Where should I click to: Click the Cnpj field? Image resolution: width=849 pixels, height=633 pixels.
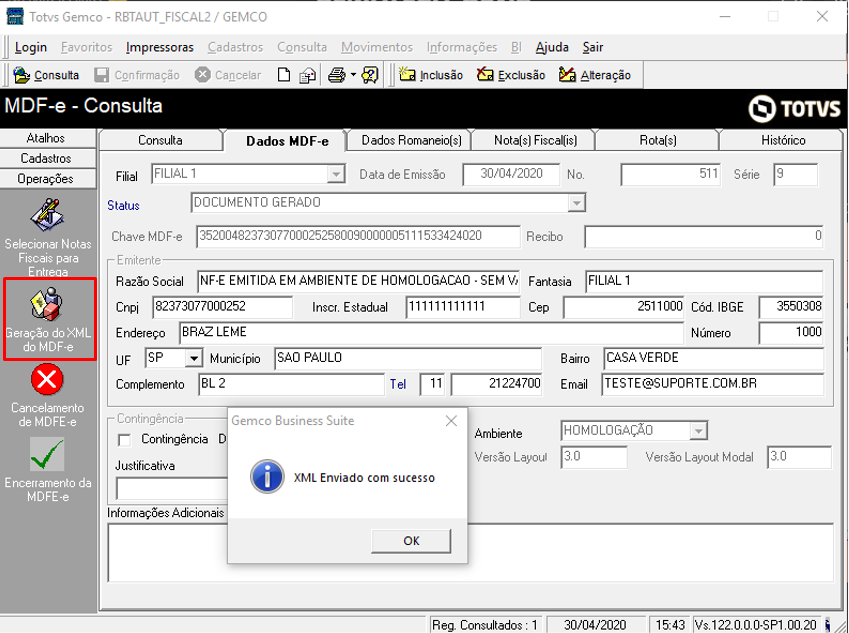[223, 307]
